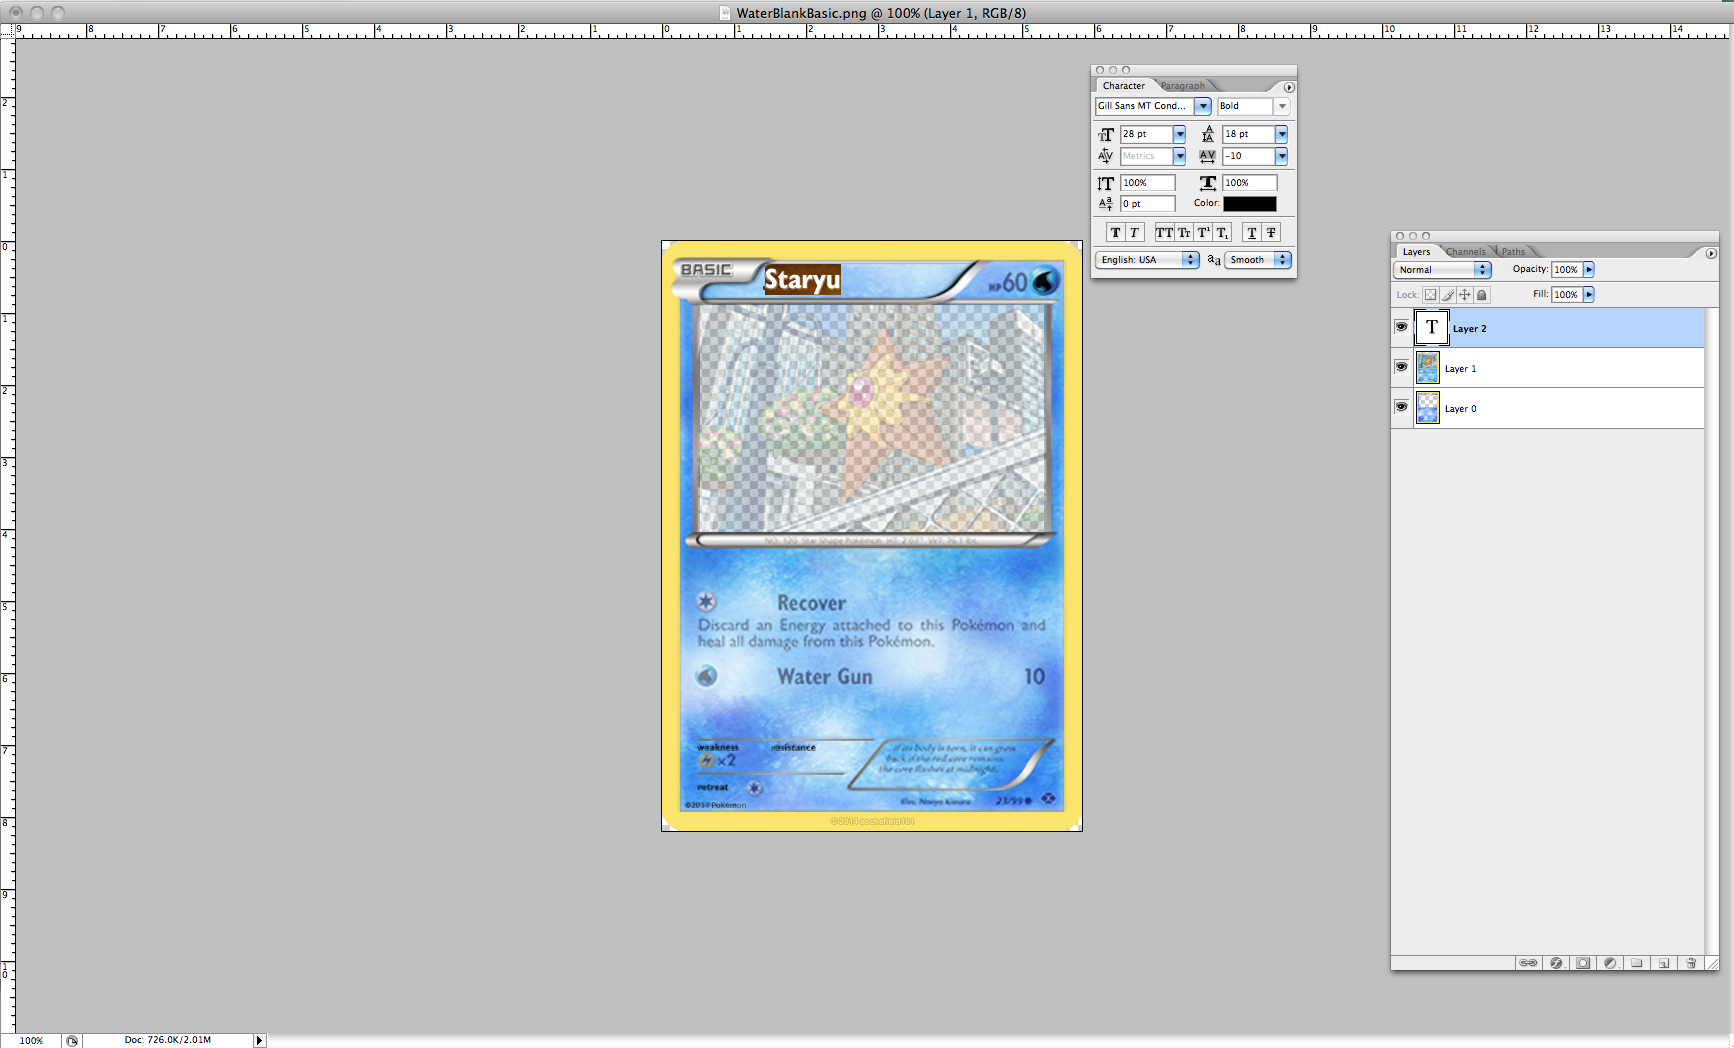Click the highlighted Staryu text on canvas
The height and width of the screenshot is (1048, 1734).
(802, 280)
